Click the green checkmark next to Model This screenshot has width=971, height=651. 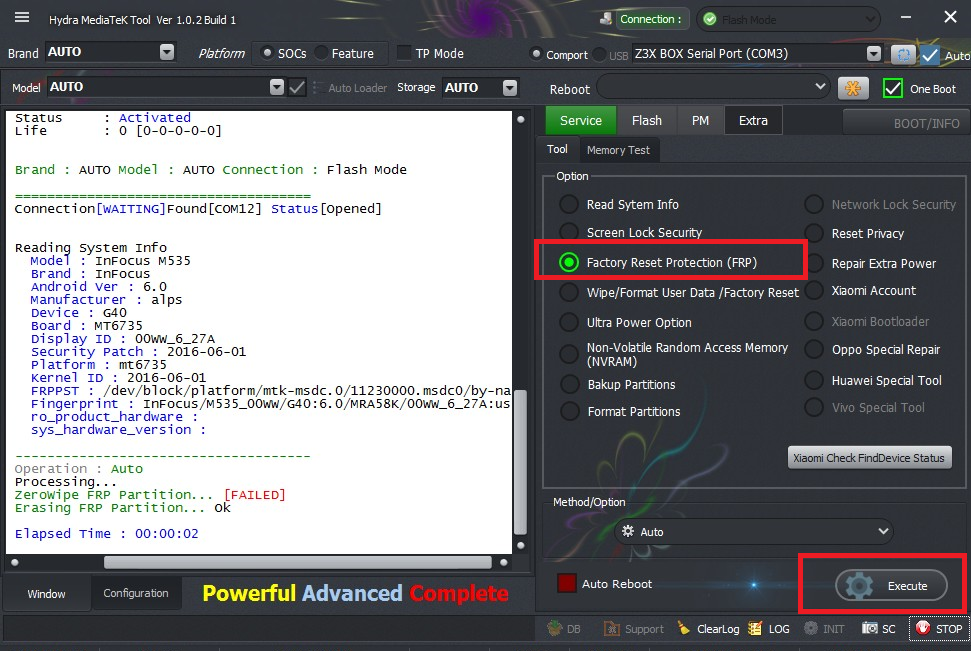point(297,87)
